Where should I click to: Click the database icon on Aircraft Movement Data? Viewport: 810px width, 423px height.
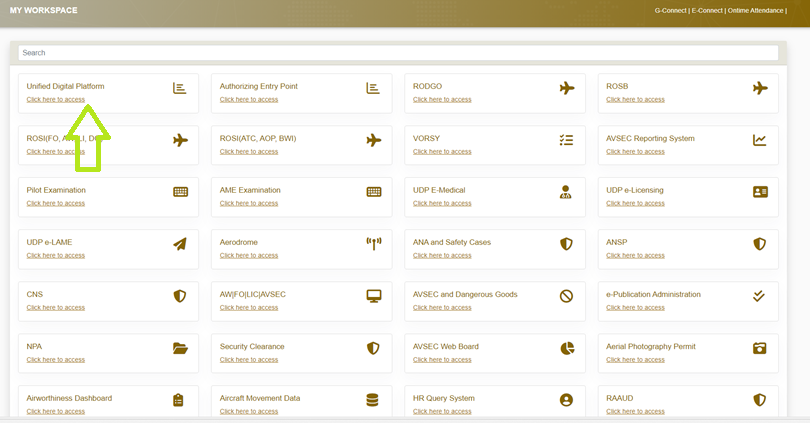coord(373,400)
